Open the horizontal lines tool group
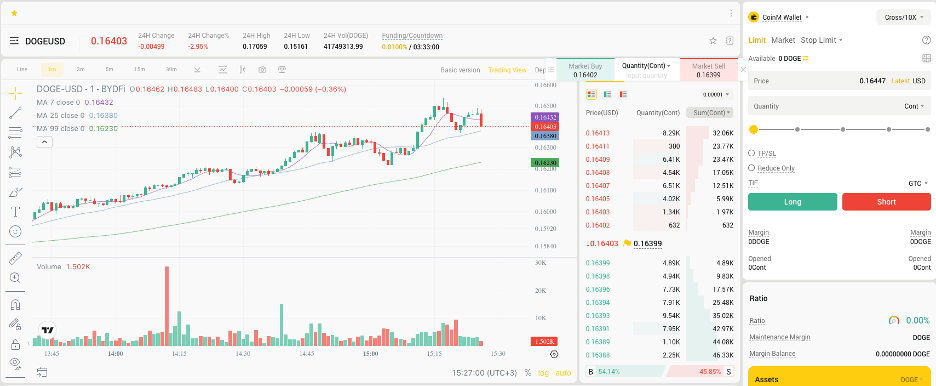The width and height of the screenshot is (936, 386). (16, 132)
